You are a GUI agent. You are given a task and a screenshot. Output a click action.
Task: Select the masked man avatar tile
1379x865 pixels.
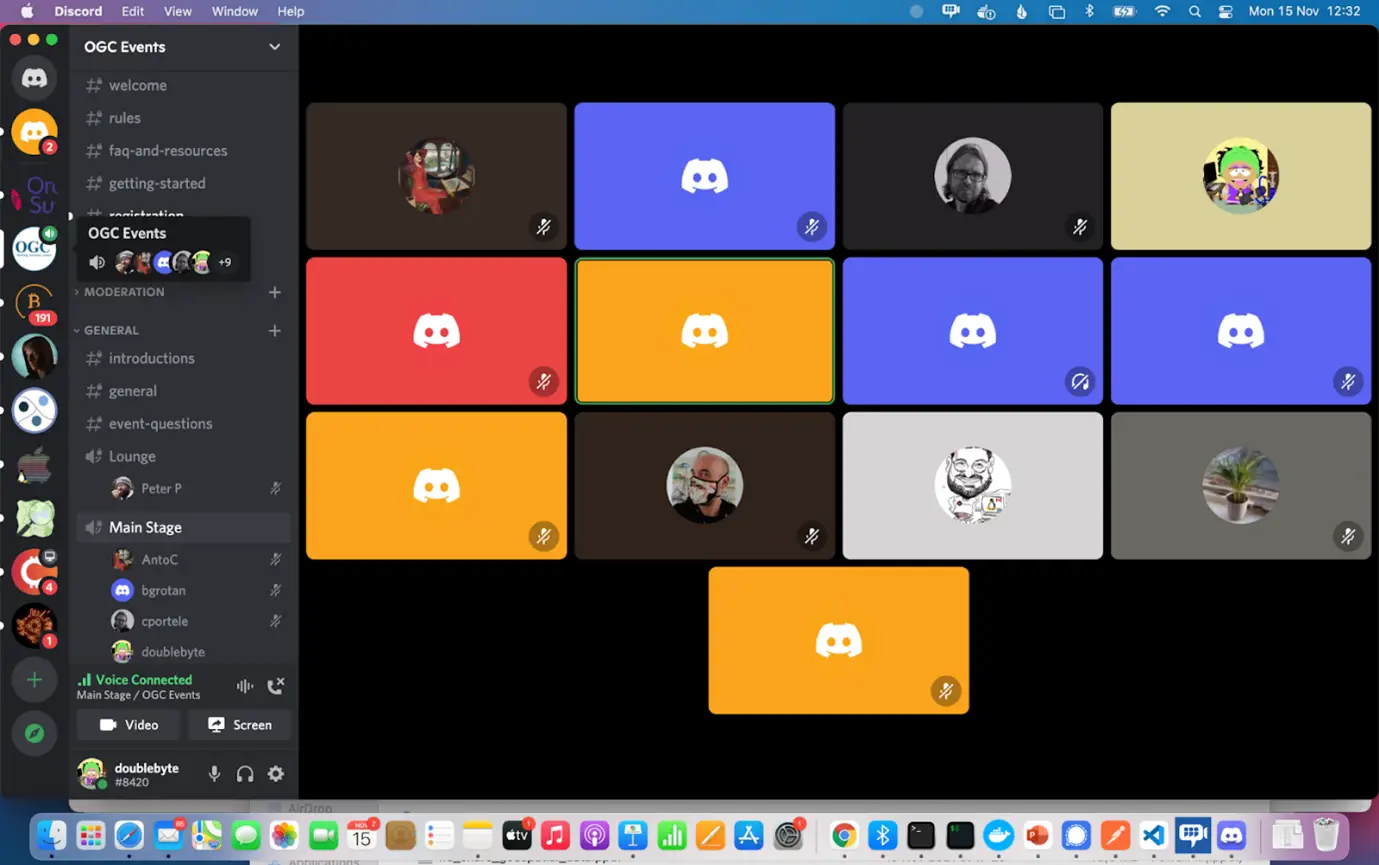point(704,486)
